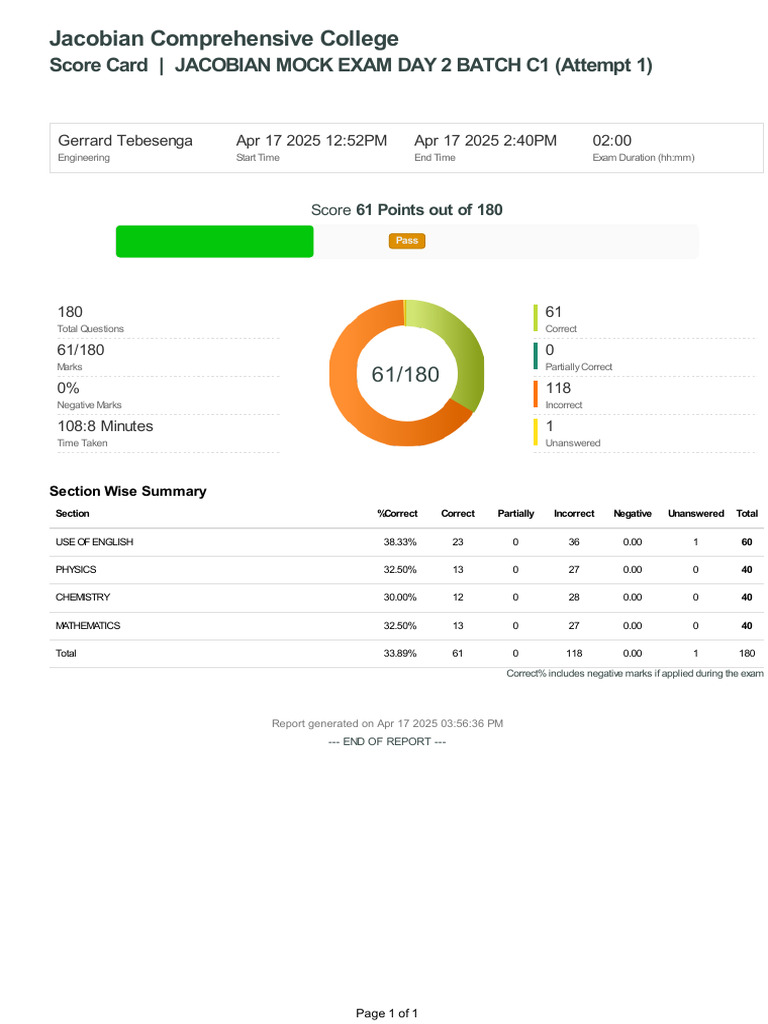Click the 30.00% Chemistry percentage
The width and height of the screenshot is (768, 1024).
400,597
